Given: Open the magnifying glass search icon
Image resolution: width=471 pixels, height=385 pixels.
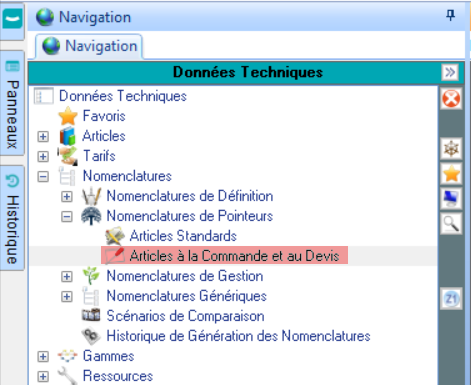Looking at the screenshot, I should click(x=451, y=224).
